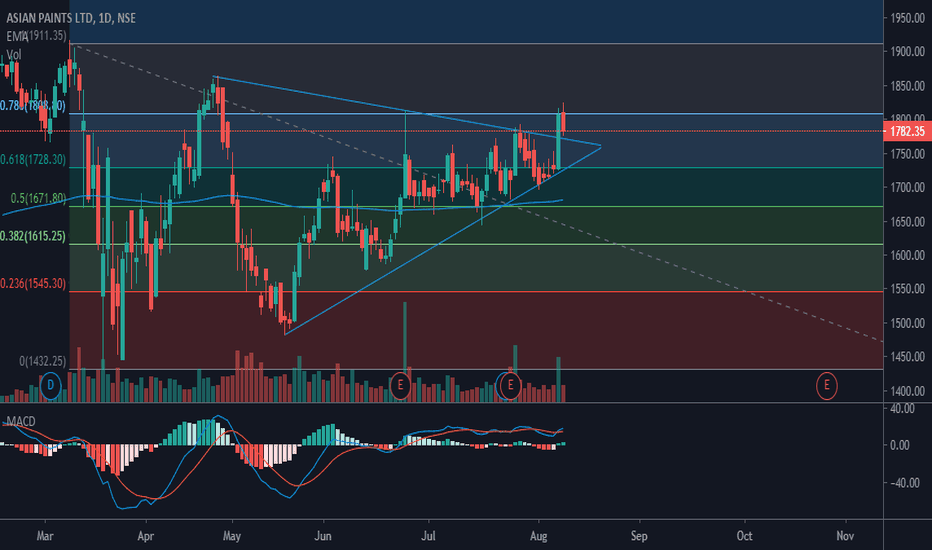Viewport: 932px width, 550px height.
Task: Click the E earnings marker near July
Action: 400,385
